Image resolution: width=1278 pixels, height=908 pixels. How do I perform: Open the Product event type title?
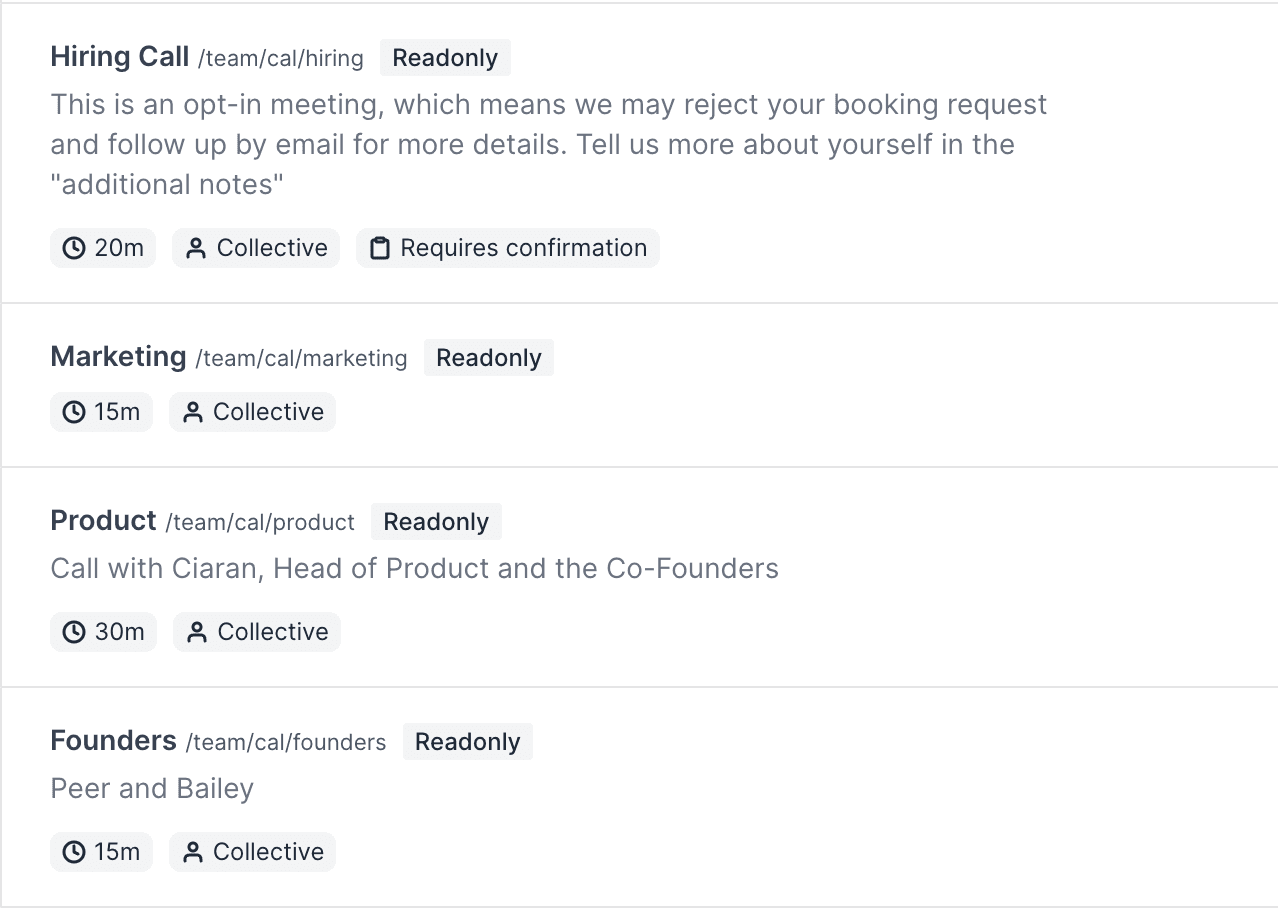tap(104, 521)
